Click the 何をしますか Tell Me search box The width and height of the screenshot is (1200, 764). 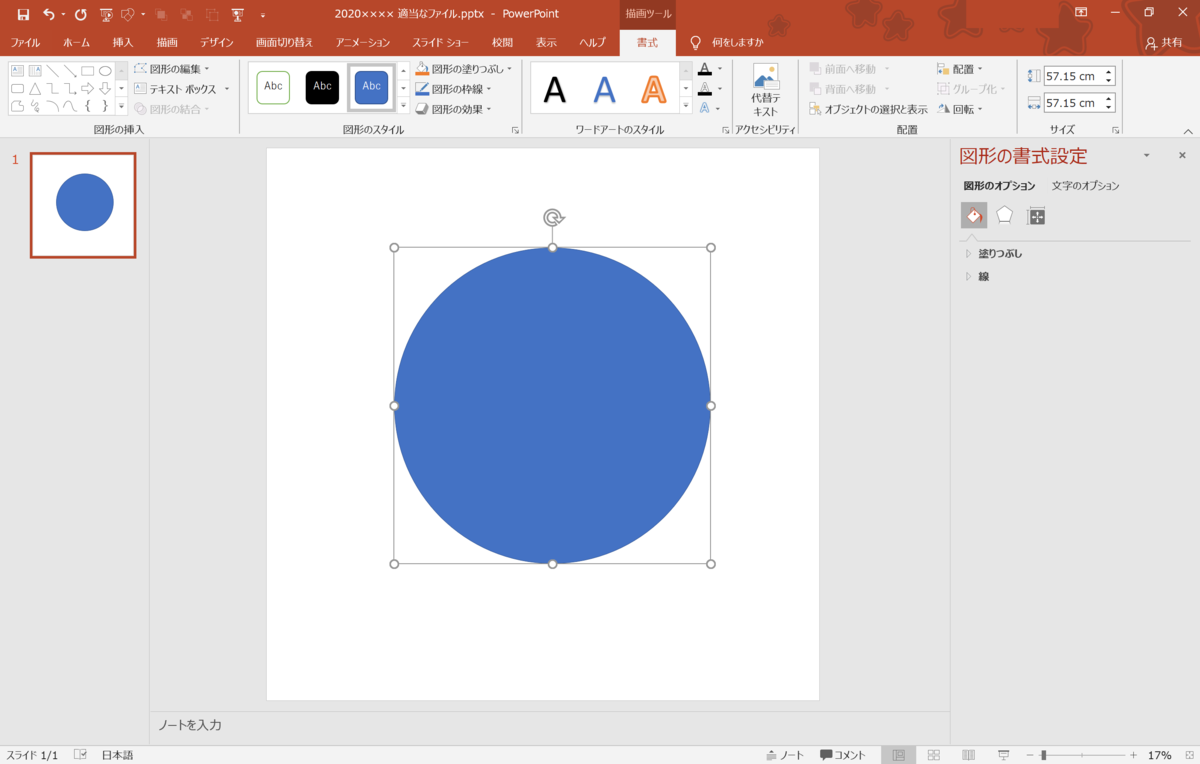click(x=738, y=43)
